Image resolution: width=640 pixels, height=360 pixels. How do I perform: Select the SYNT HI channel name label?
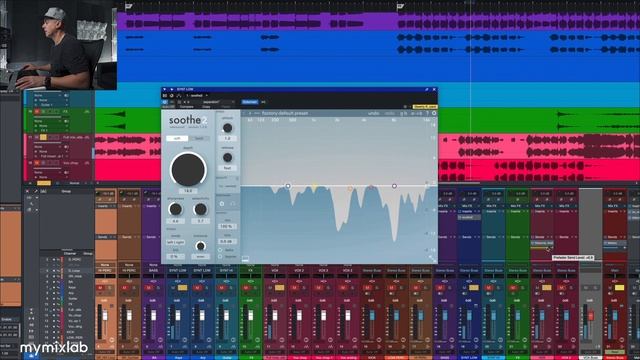tap(226, 271)
